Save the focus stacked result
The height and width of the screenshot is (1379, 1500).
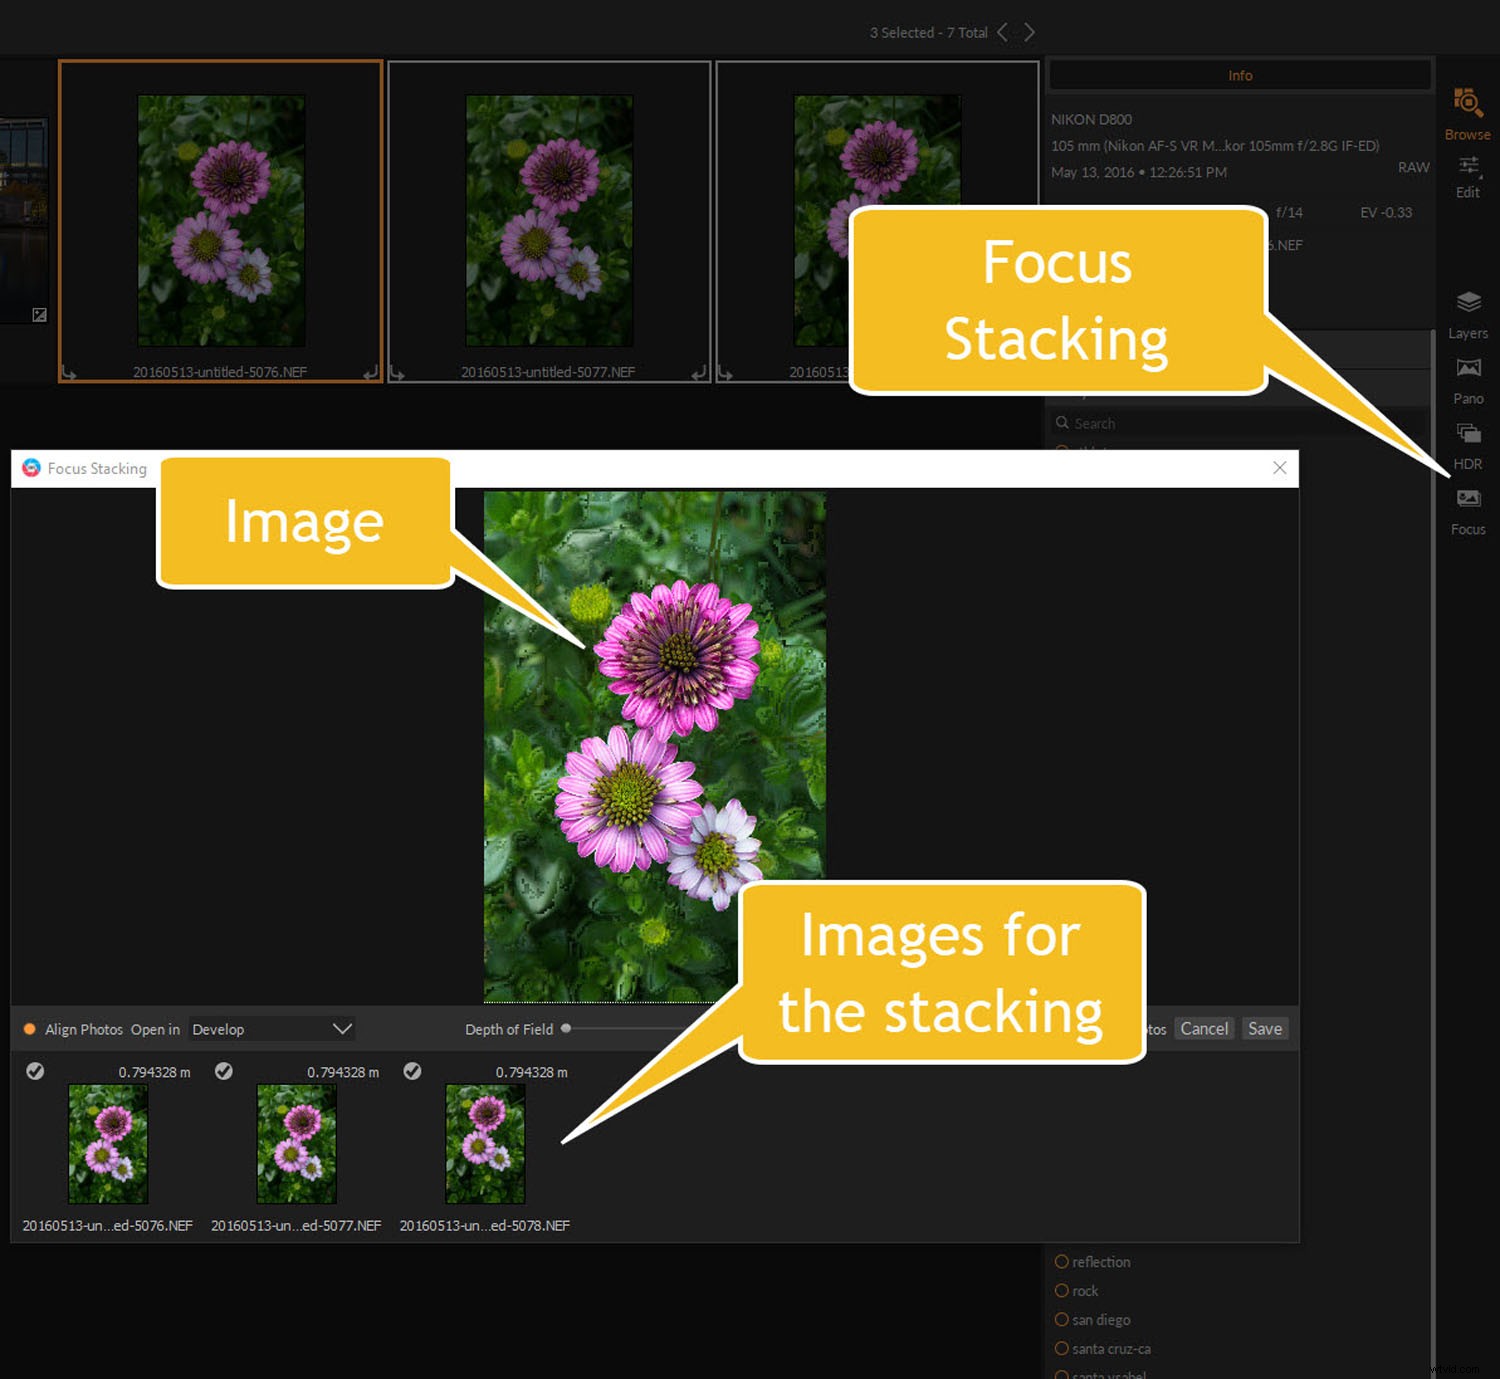click(1264, 1028)
